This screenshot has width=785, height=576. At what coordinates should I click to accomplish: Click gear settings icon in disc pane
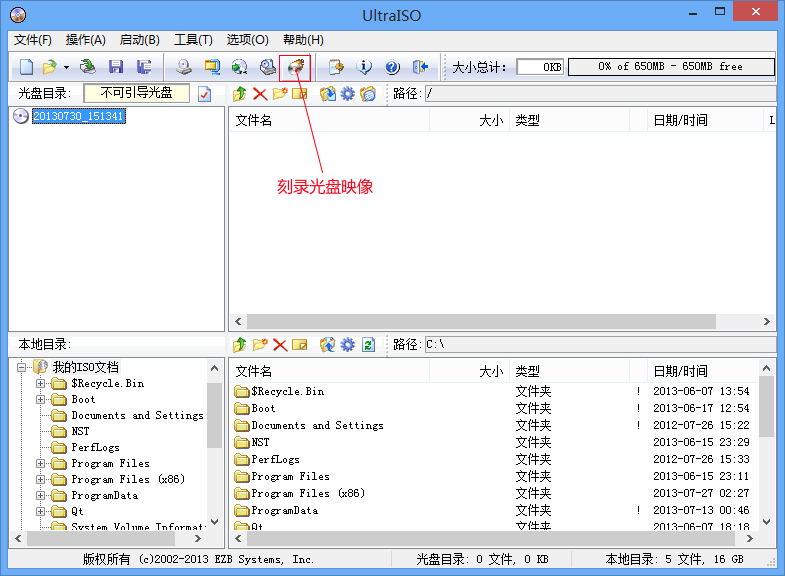click(347, 94)
